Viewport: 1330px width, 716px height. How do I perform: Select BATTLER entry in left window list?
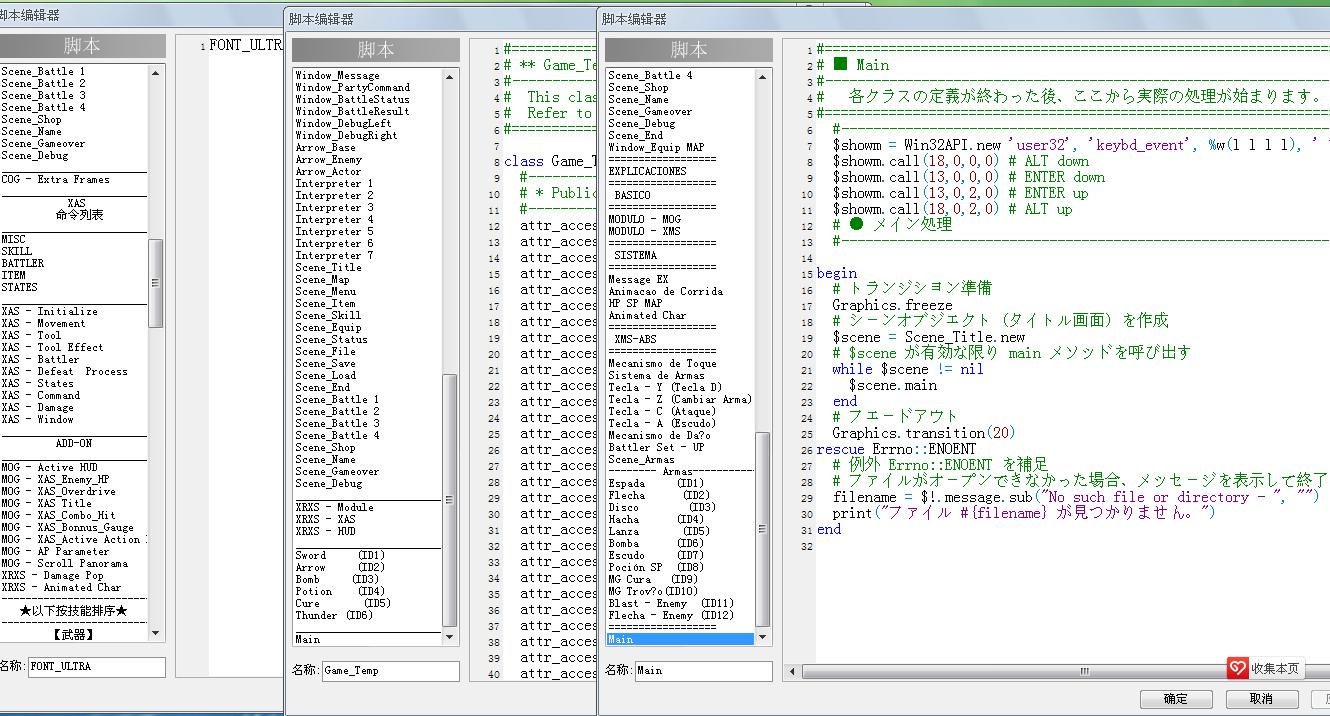point(23,263)
